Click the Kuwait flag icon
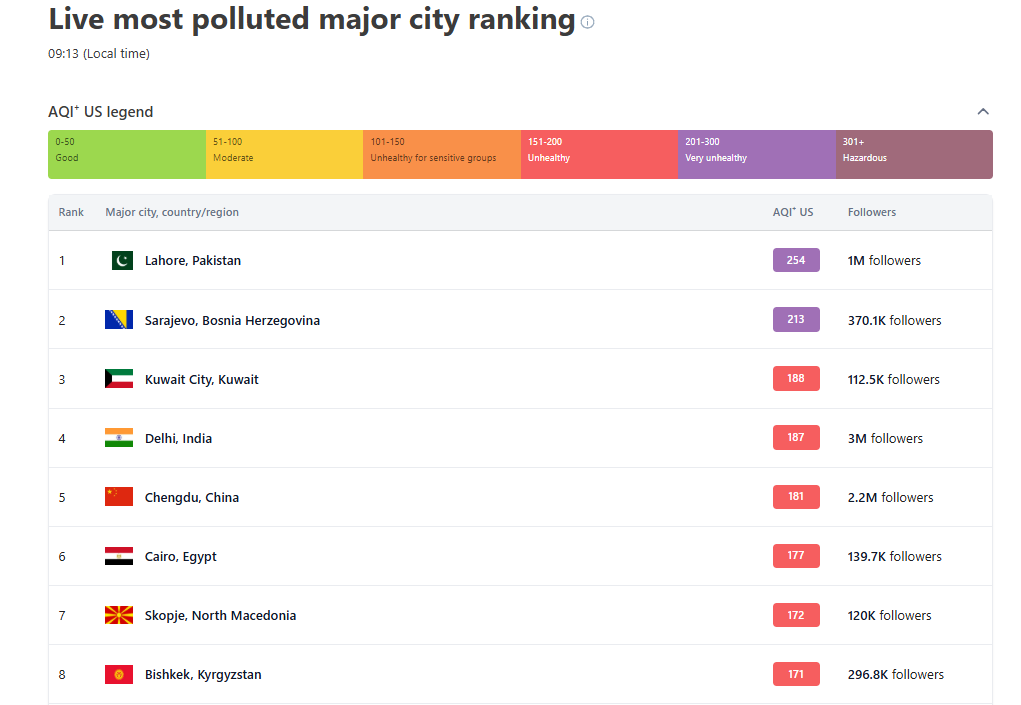The height and width of the screenshot is (705, 1021). tap(119, 379)
